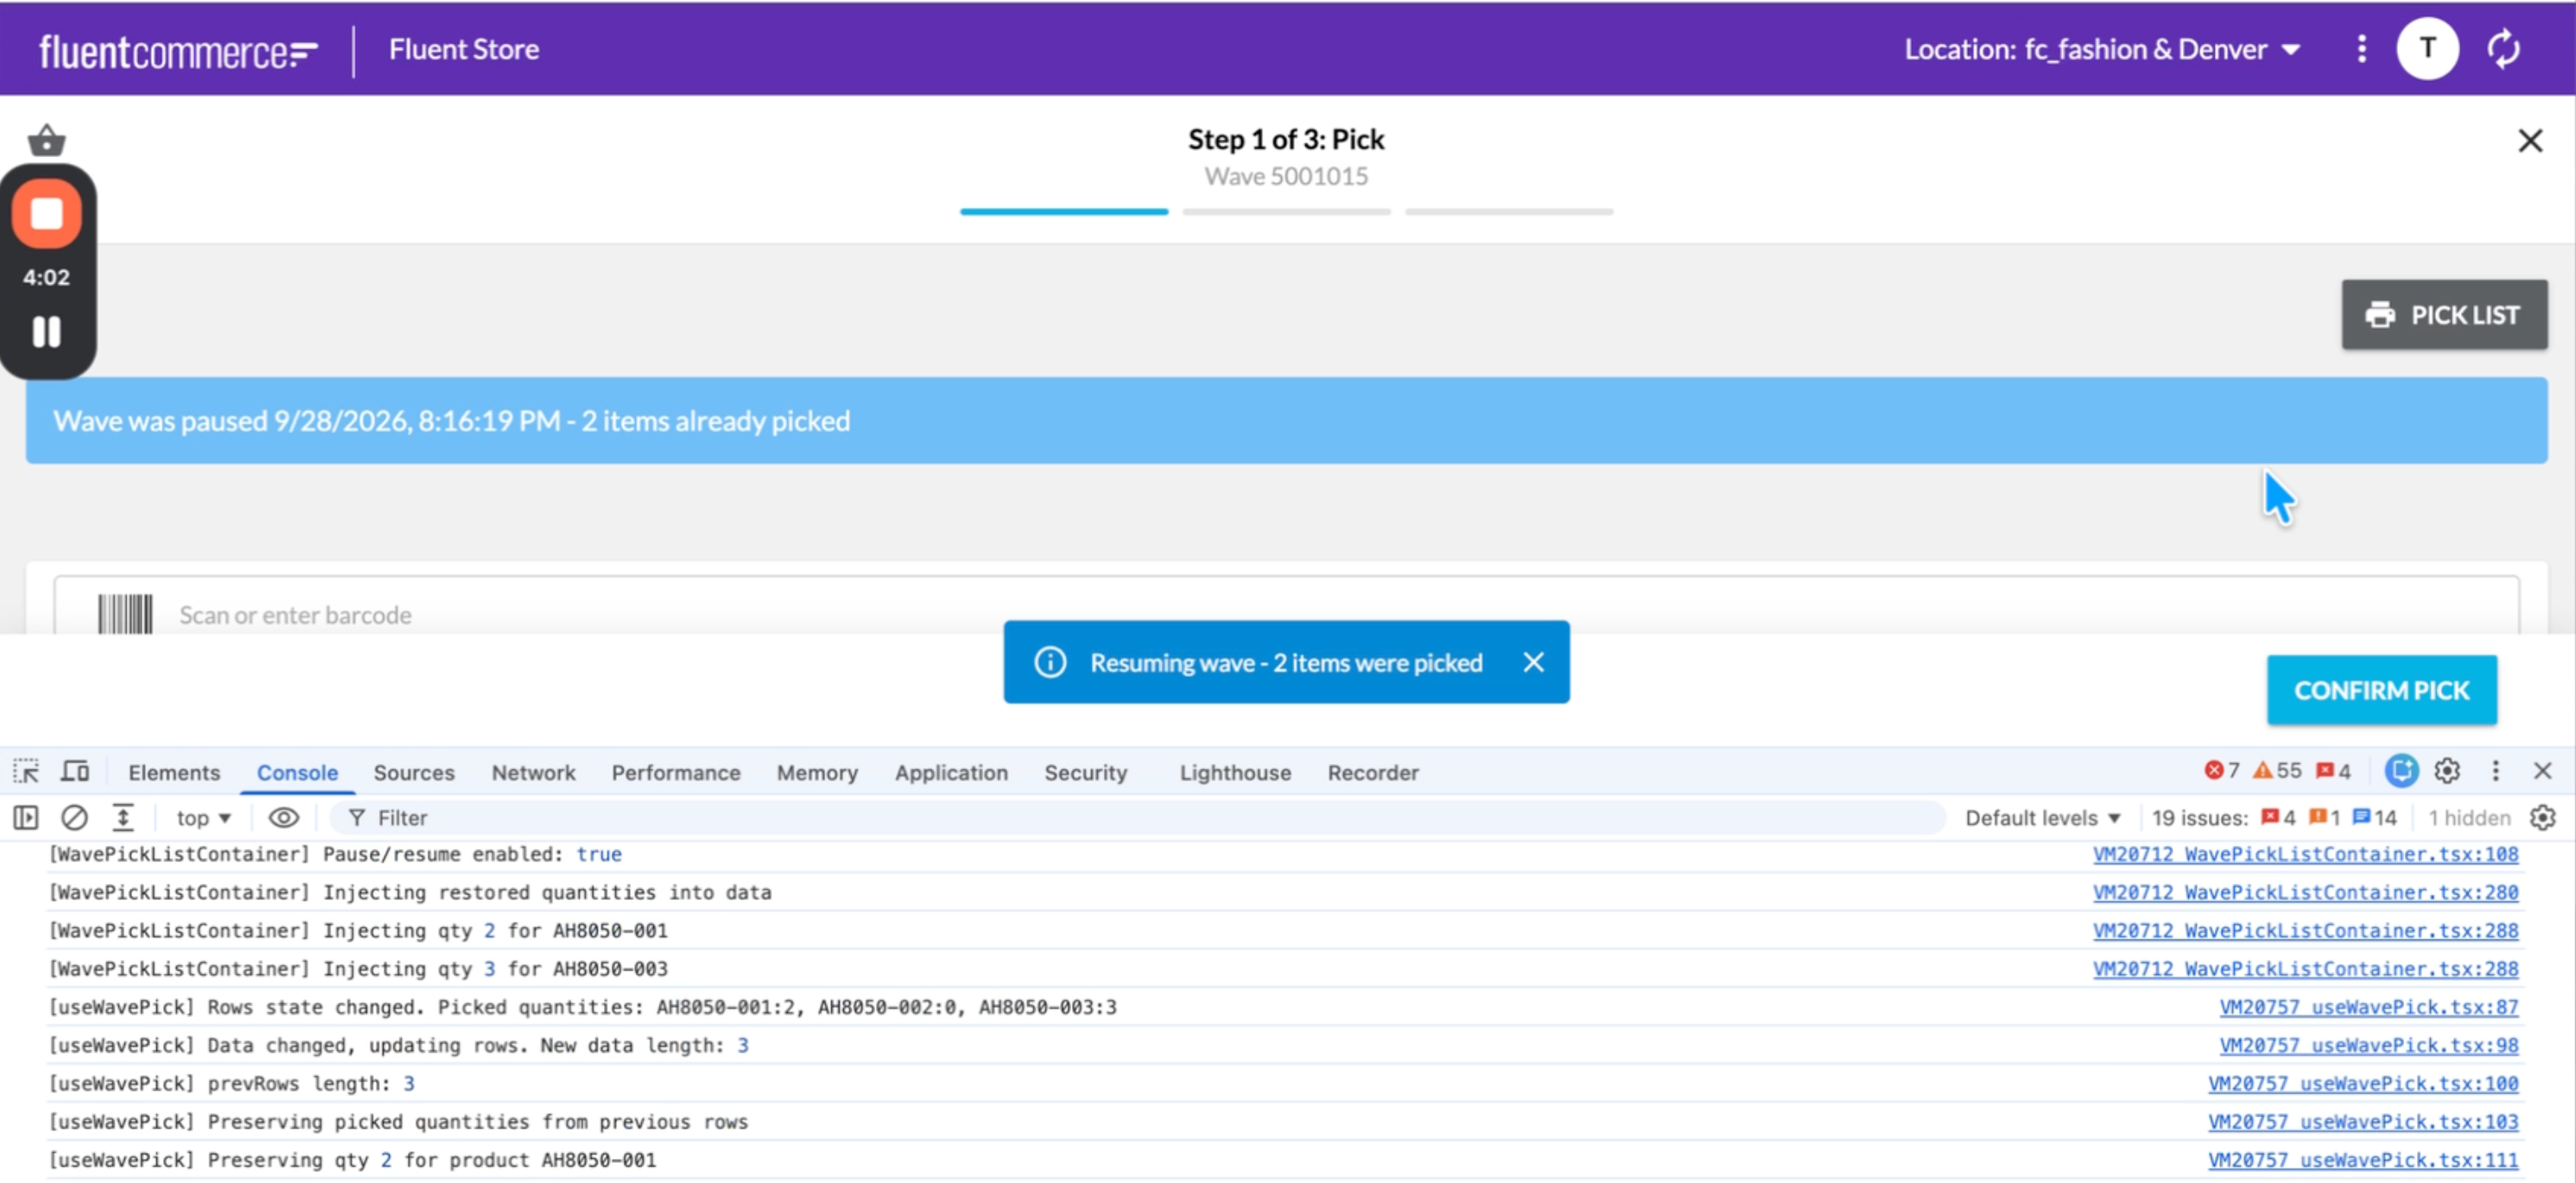Click the fluentcommerce logo
This screenshot has height=1183, width=2576.
pos(179,50)
